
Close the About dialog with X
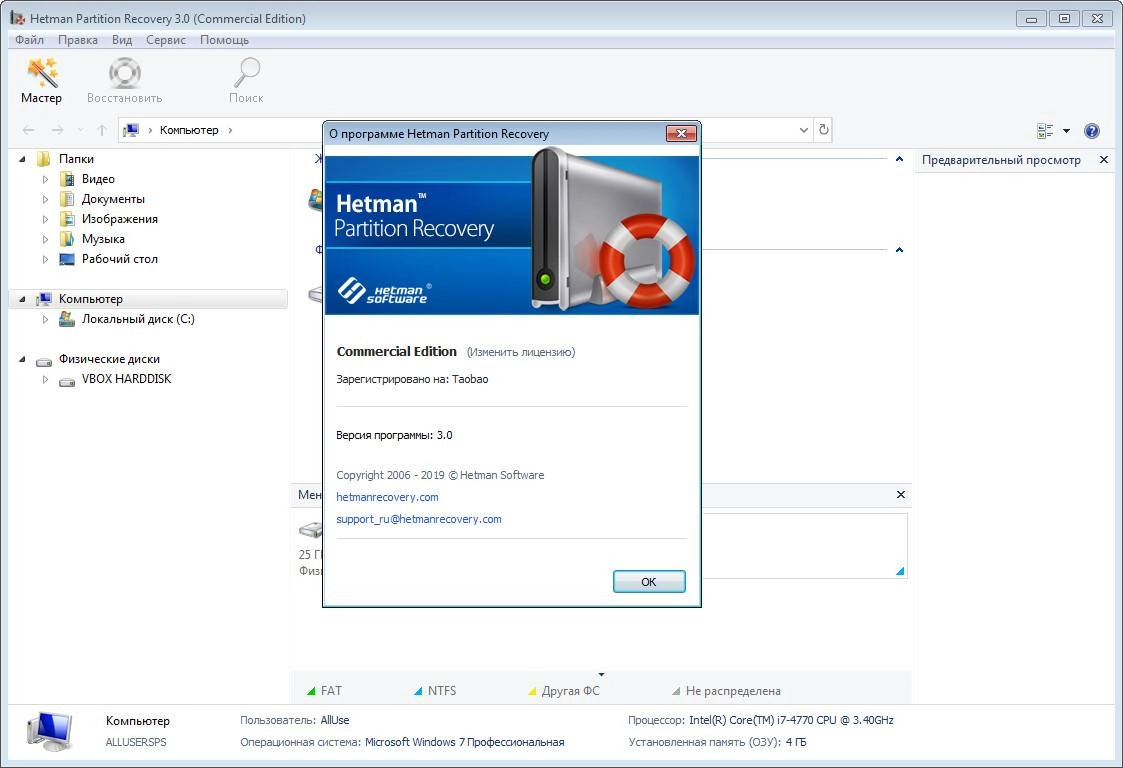click(681, 133)
